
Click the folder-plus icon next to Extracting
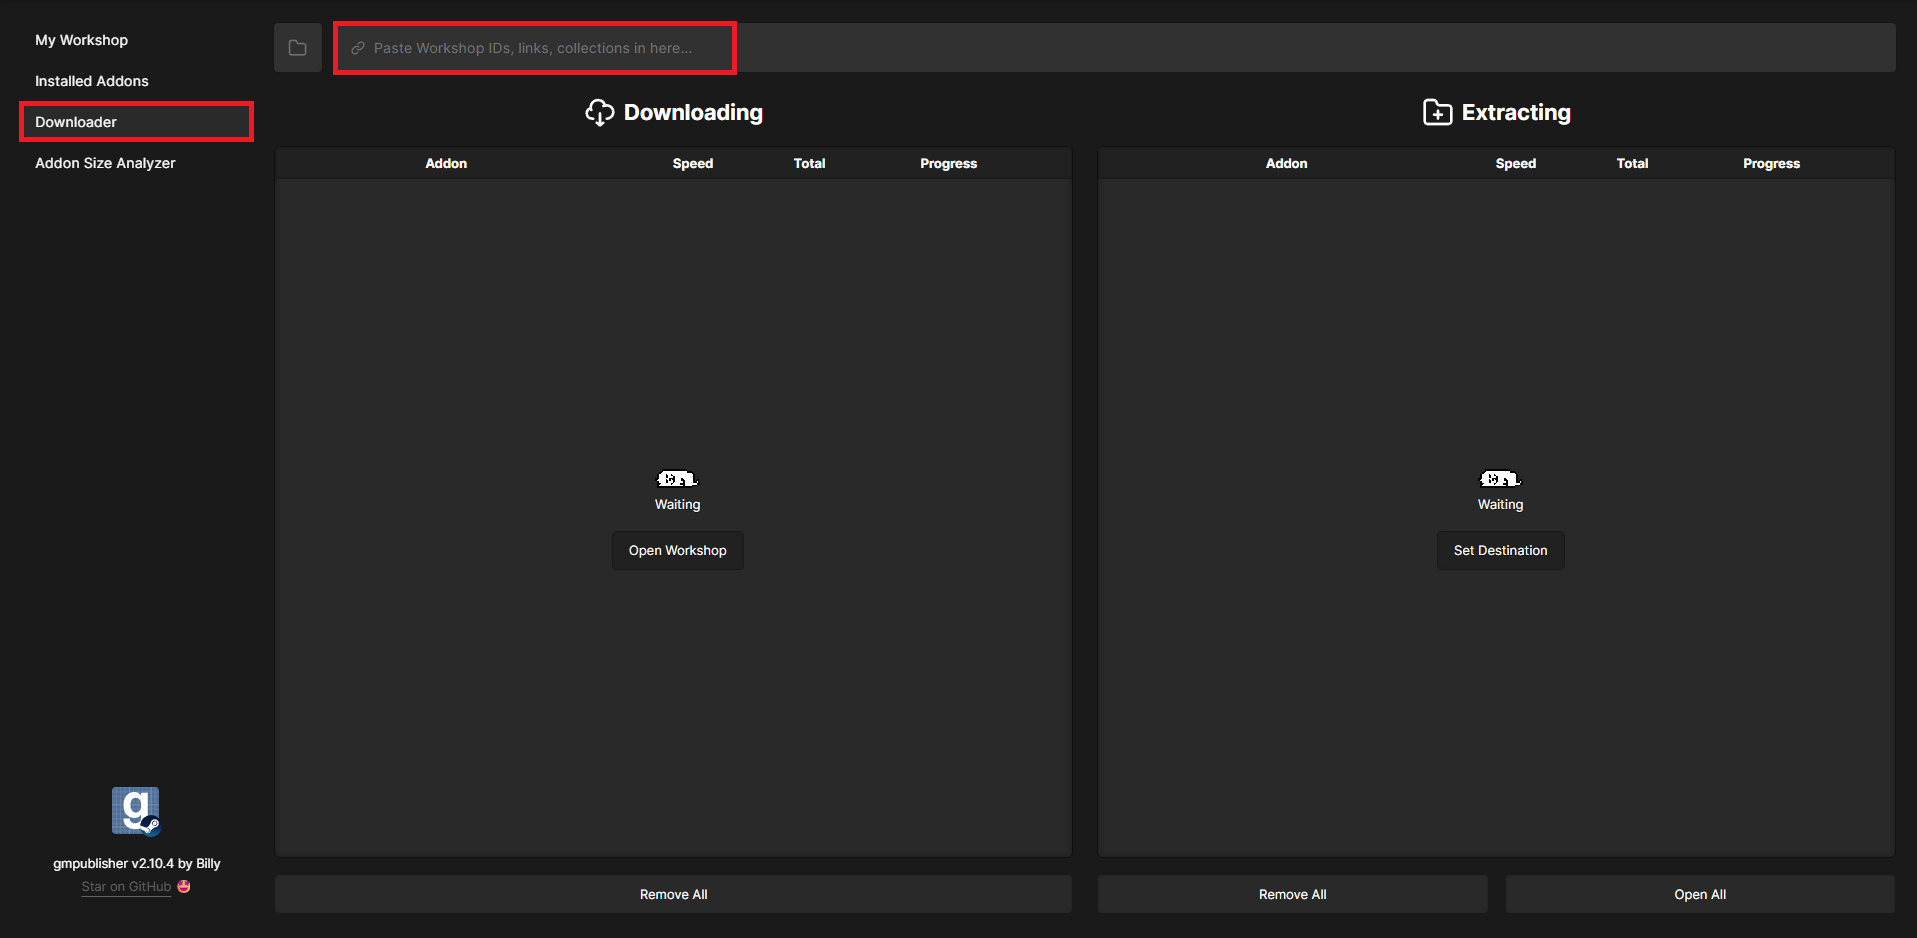[x=1437, y=113]
